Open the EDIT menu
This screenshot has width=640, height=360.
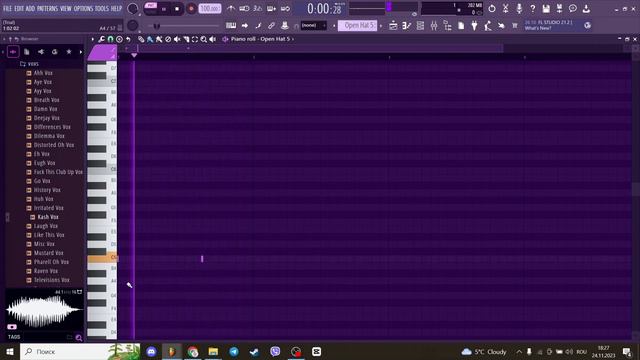click(x=19, y=9)
